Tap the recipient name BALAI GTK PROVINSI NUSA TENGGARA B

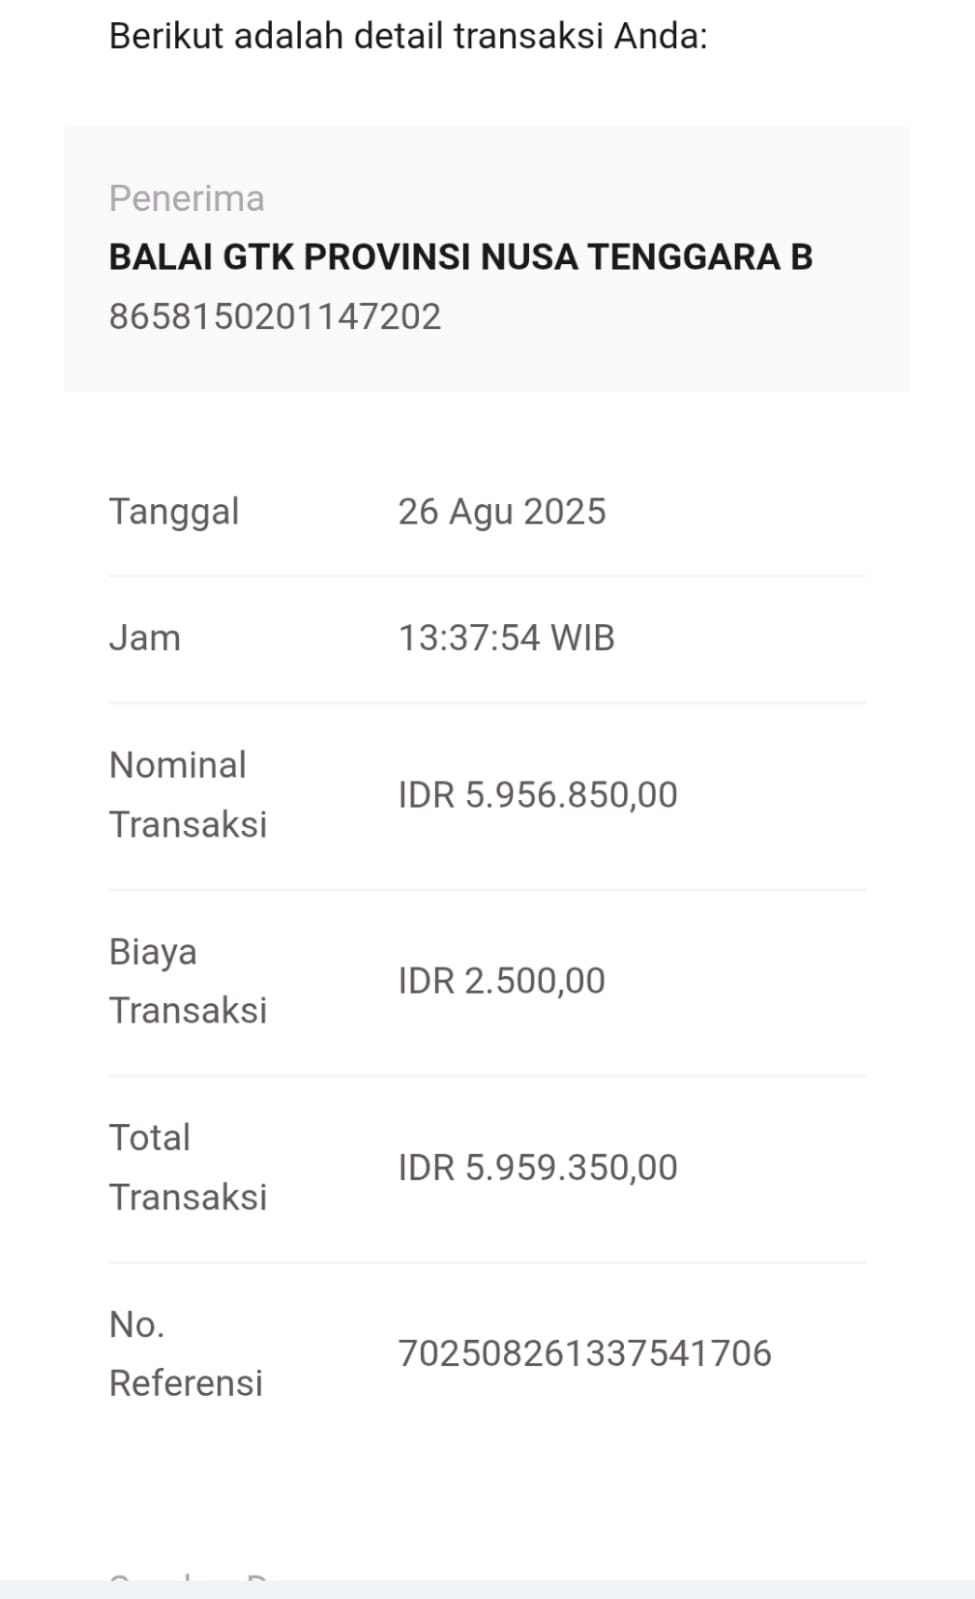pos(461,257)
